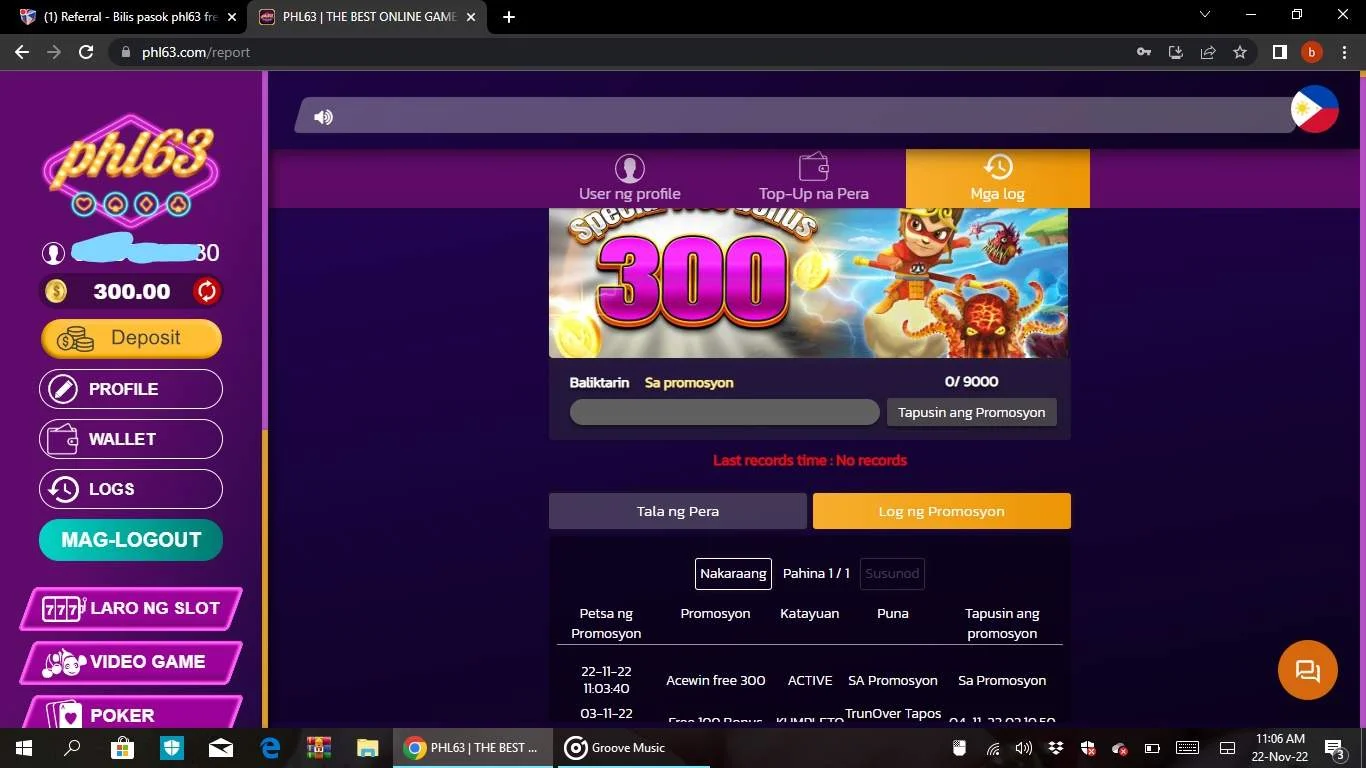Click the 300.00 balance amount
1366x768 pixels.
tap(132, 292)
